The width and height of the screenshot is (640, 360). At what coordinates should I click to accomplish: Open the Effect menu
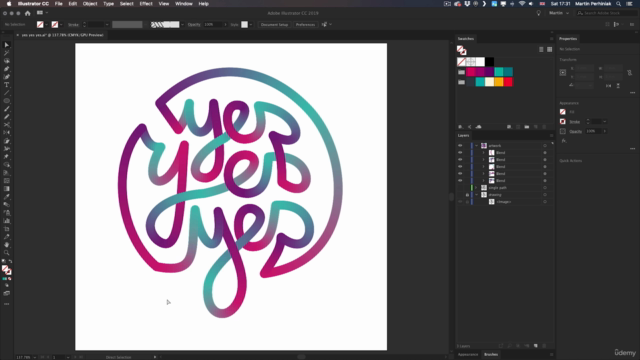click(146, 4)
